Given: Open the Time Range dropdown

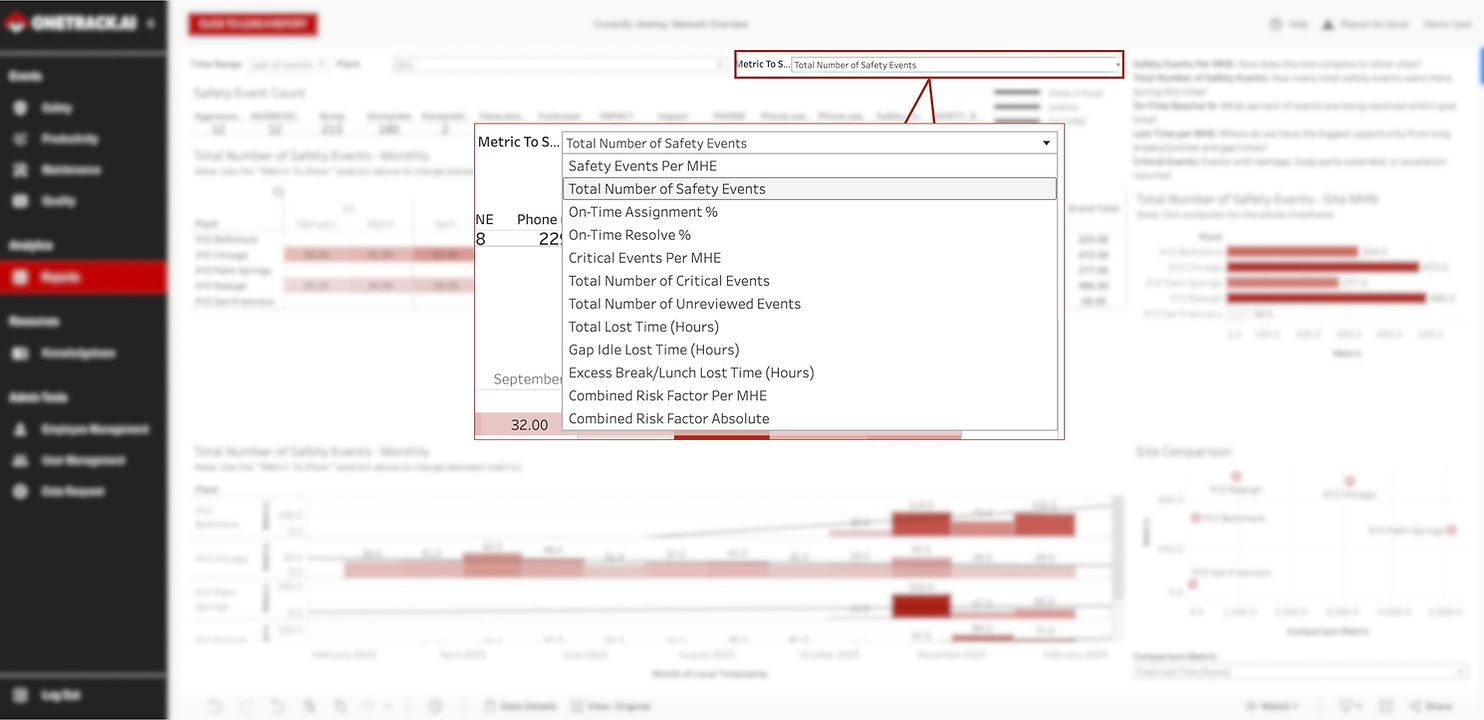Looking at the screenshot, I should (287, 64).
